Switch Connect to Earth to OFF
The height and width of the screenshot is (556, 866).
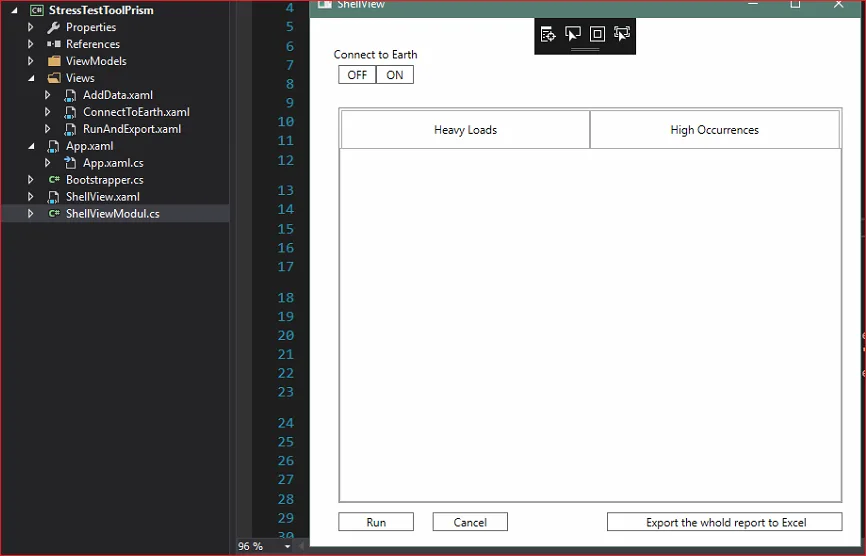[357, 75]
